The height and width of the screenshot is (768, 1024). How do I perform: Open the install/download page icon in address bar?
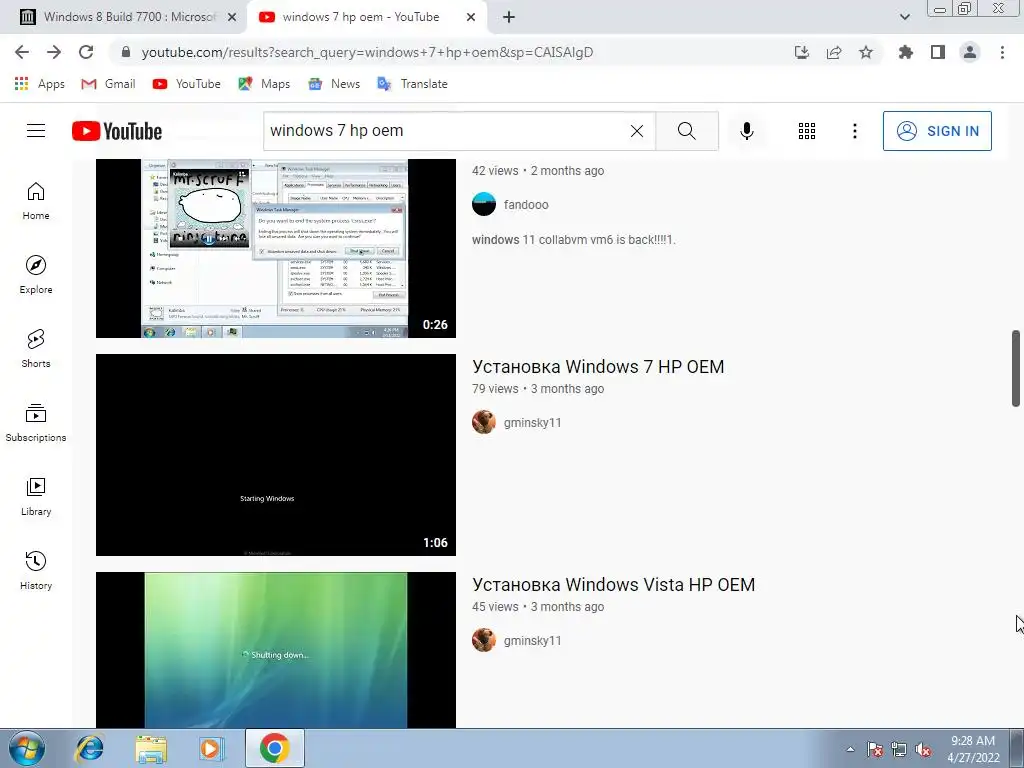pyautogui.click(x=802, y=52)
